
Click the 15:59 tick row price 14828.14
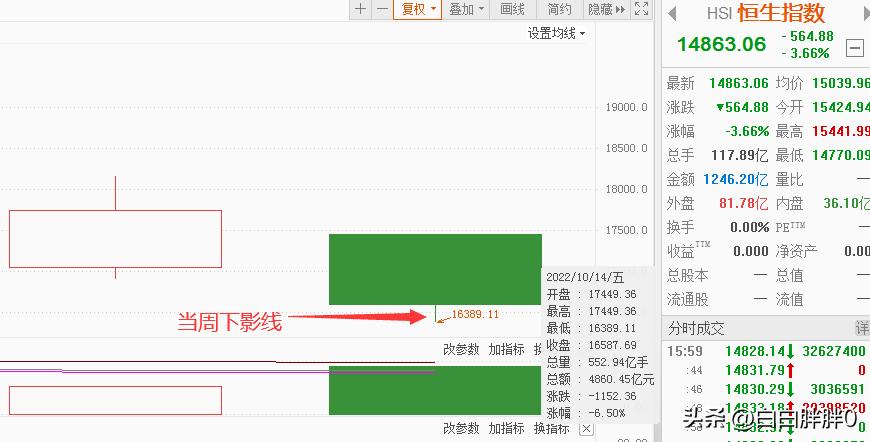coord(755,351)
